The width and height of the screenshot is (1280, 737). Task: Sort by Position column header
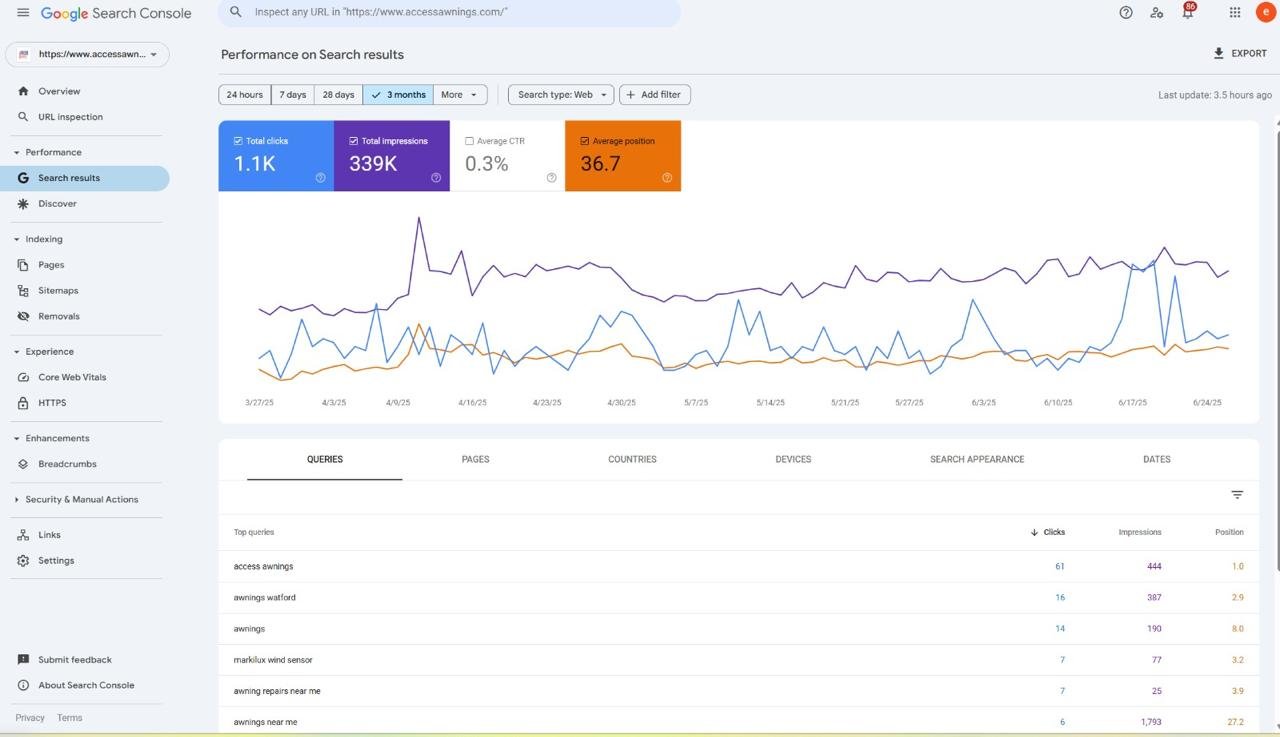[1229, 532]
